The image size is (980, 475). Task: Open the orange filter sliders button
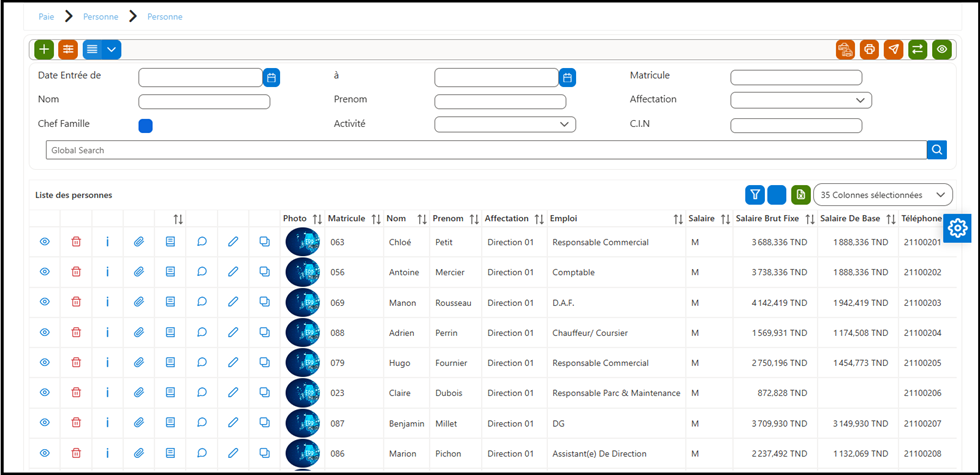coord(68,49)
